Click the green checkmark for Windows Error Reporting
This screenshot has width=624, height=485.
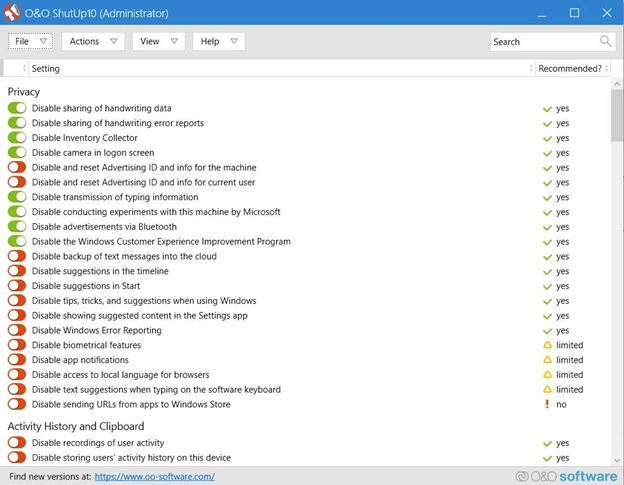click(547, 331)
